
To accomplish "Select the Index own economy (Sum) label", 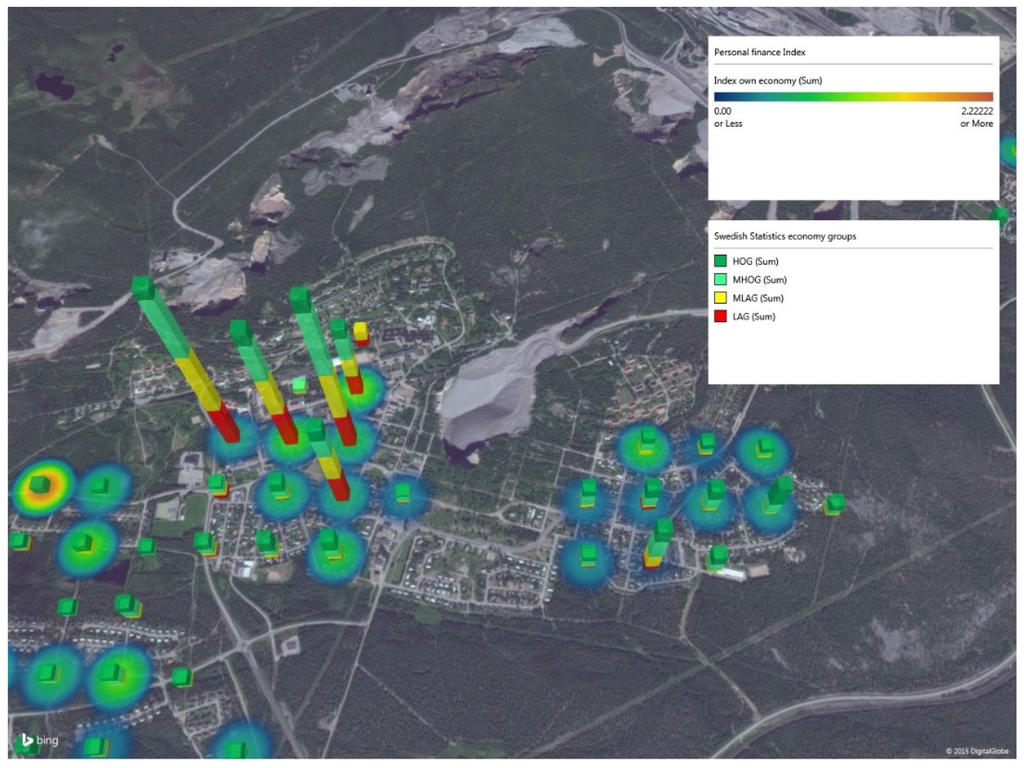I will [767, 79].
